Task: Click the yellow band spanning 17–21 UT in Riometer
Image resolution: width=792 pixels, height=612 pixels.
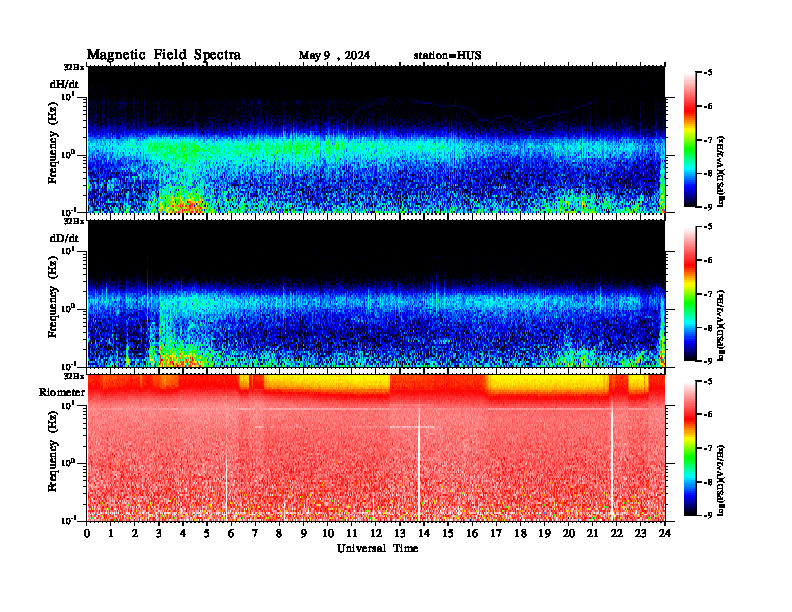Action: click(x=548, y=384)
